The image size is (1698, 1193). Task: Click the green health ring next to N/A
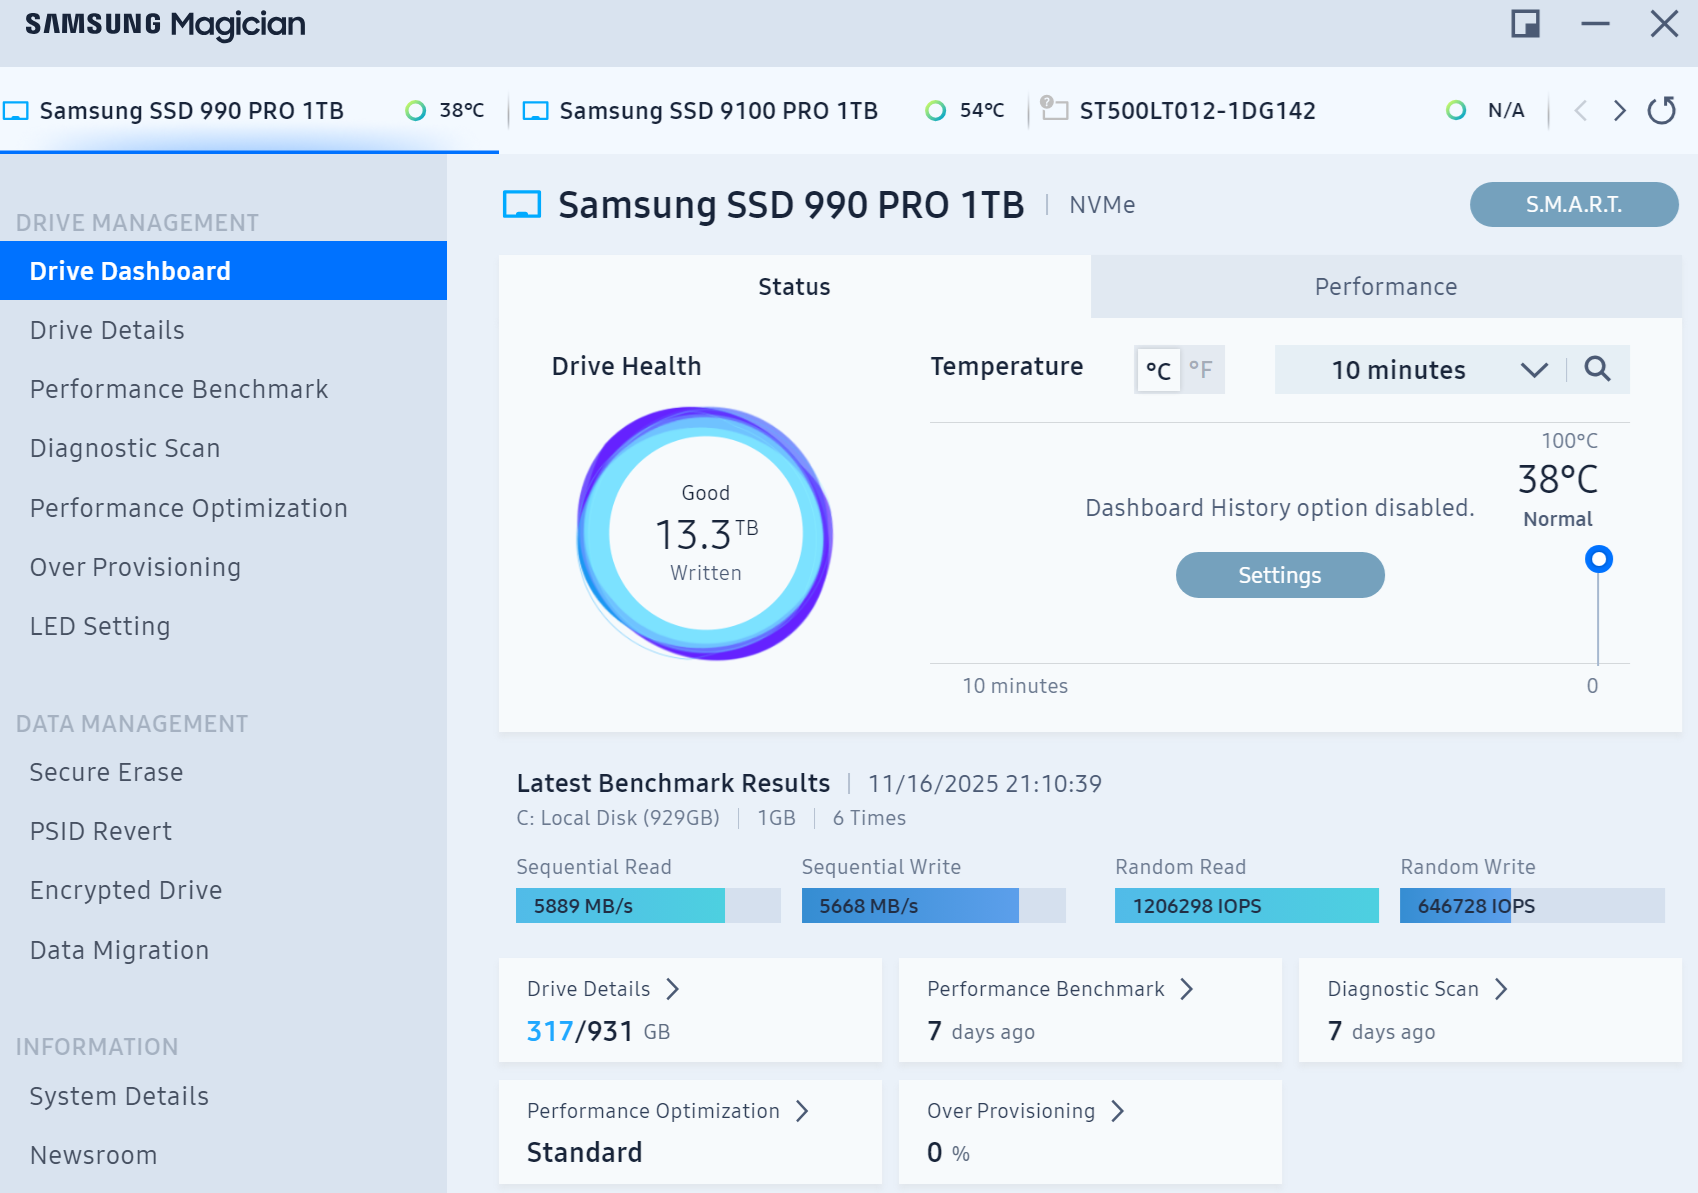click(x=1457, y=110)
